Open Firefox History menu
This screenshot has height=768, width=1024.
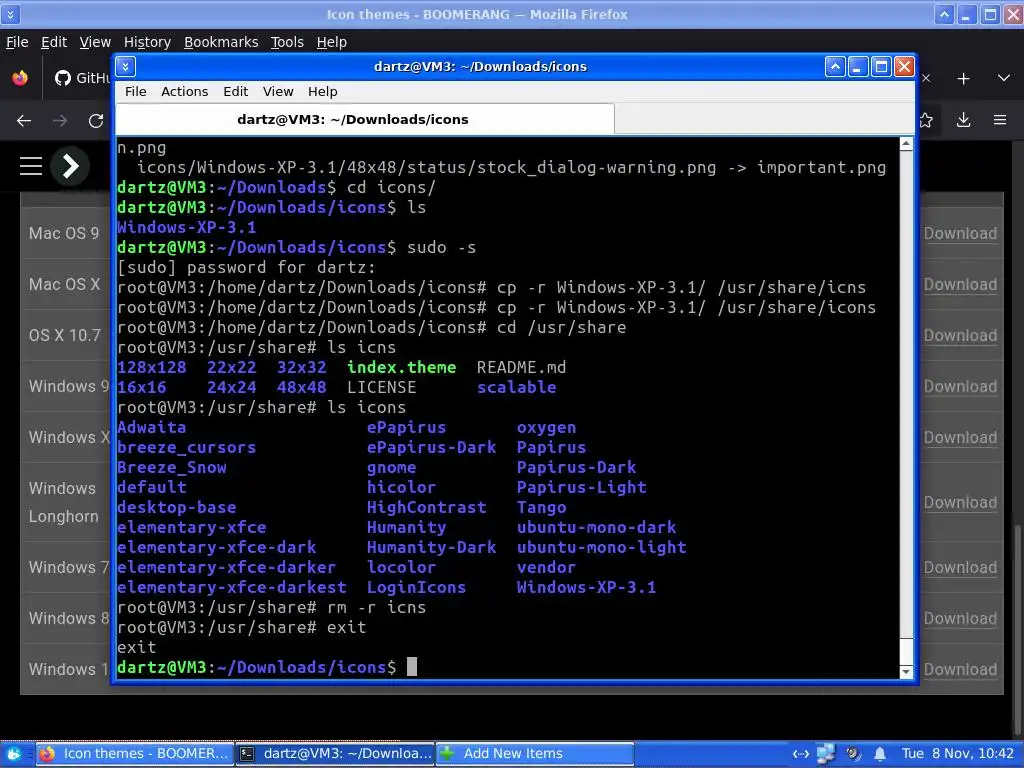[x=148, y=42]
